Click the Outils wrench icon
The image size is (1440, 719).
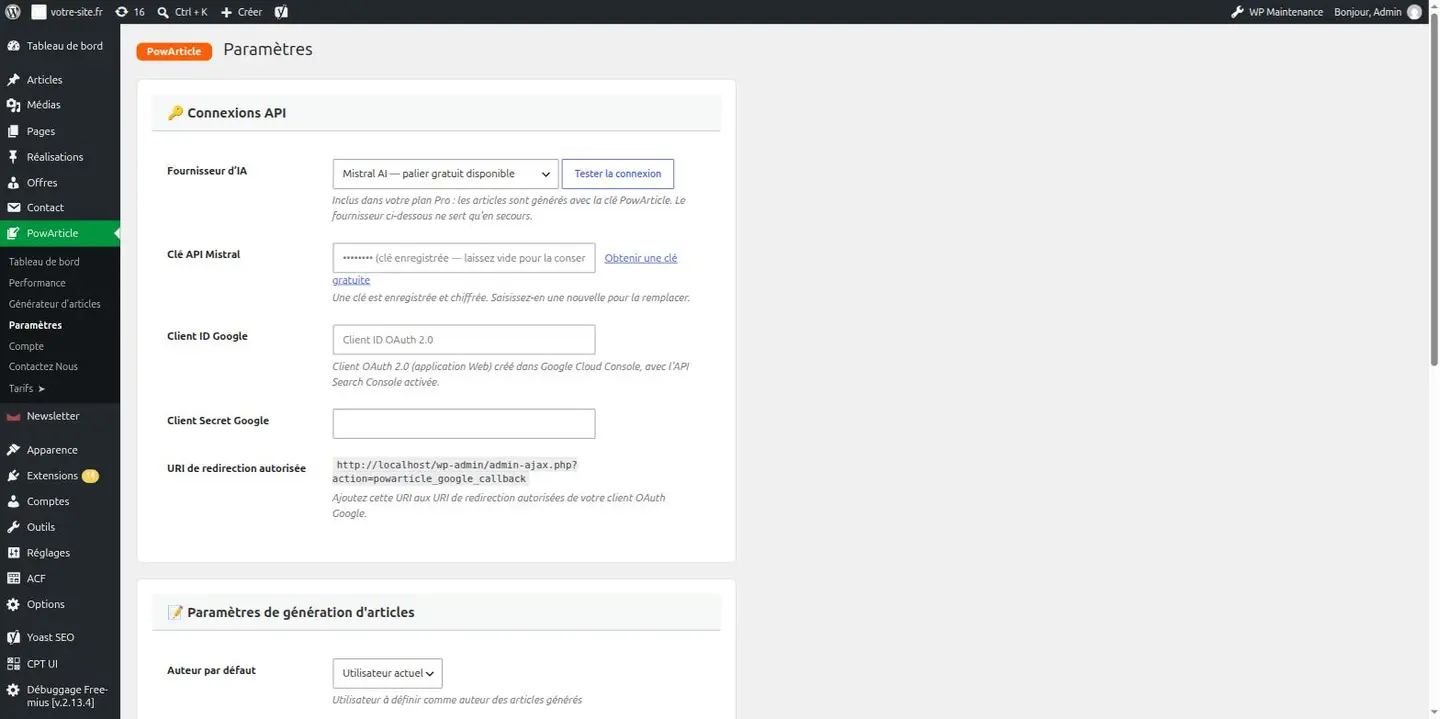point(13,527)
